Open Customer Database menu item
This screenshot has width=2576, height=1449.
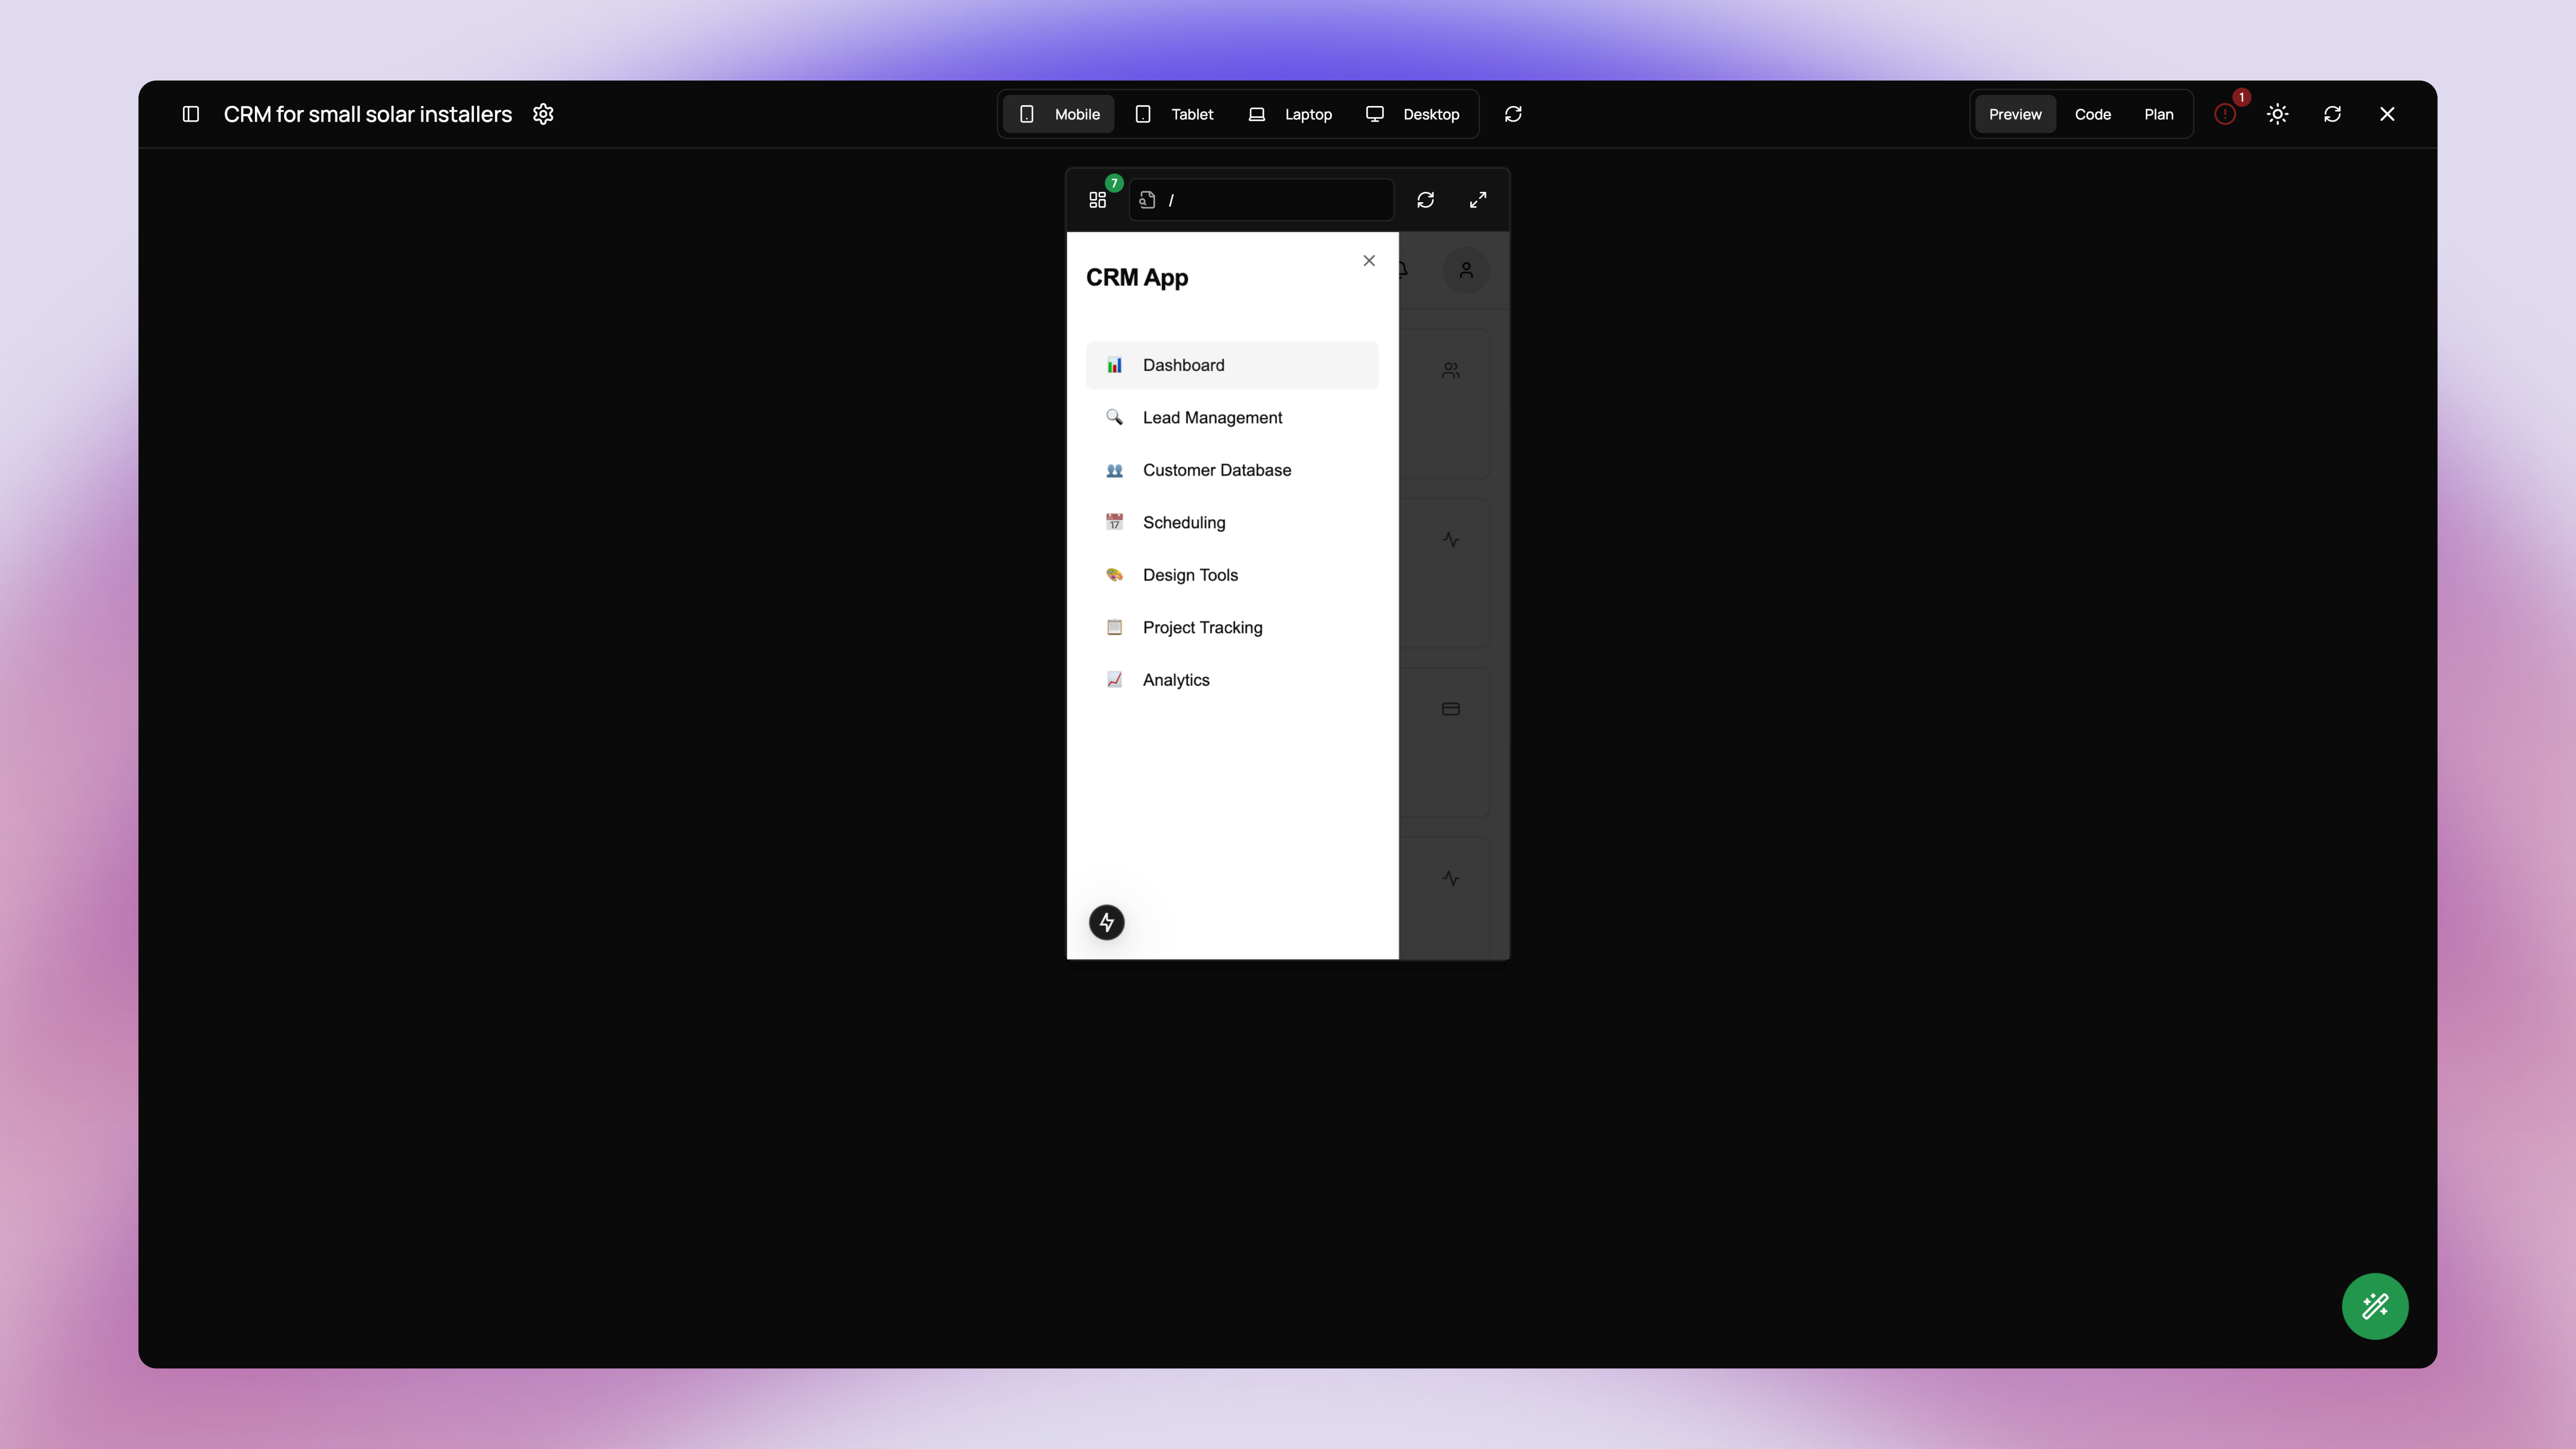pyautogui.click(x=1216, y=470)
